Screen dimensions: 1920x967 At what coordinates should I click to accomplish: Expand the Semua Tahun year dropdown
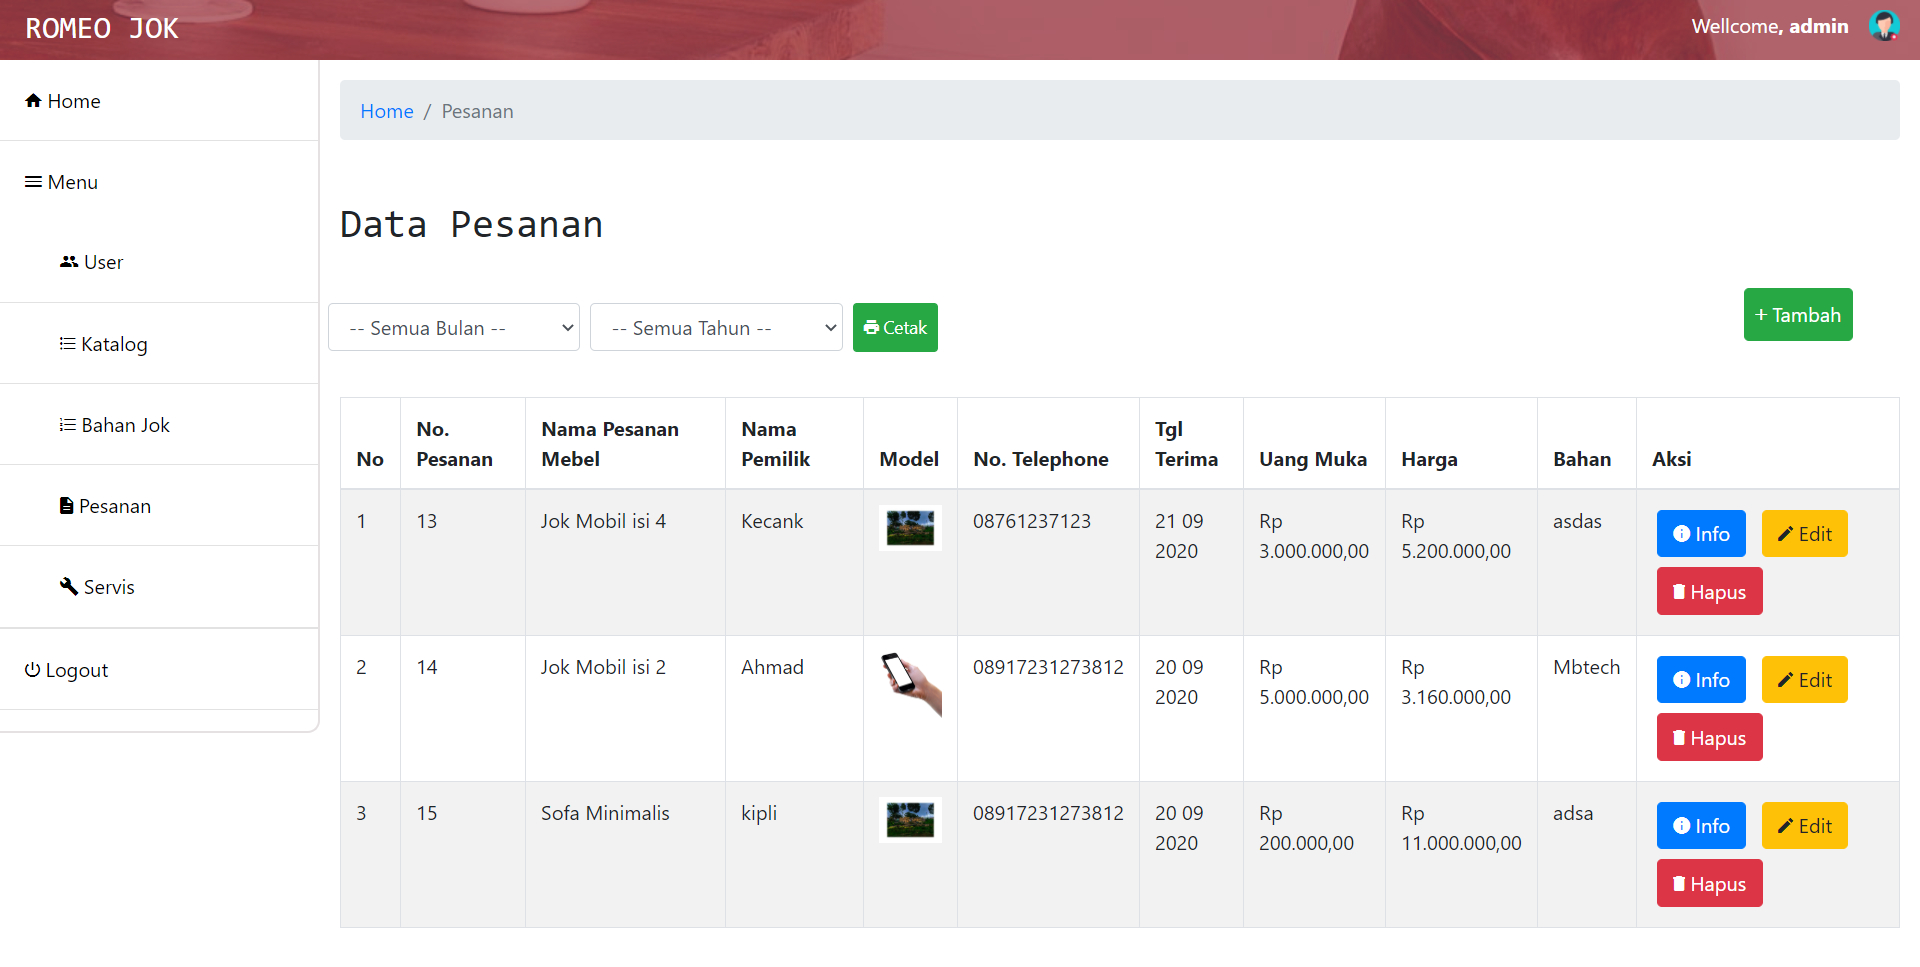pyautogui.click(x=716, y=328)
